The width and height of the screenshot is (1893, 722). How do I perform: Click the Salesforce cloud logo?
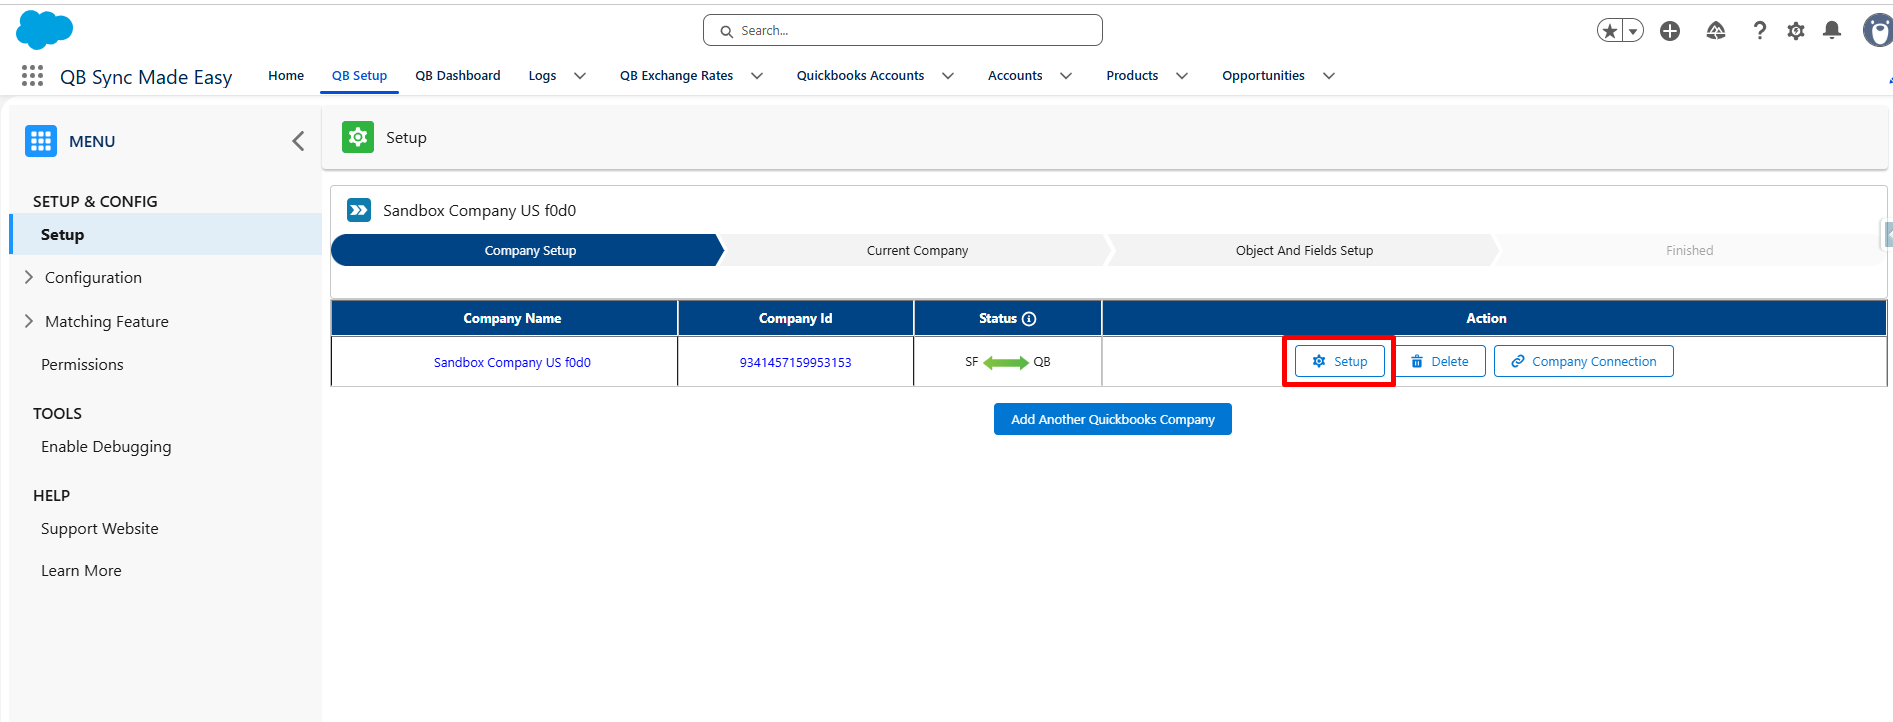pyautogui.click(x=44, y=30)
